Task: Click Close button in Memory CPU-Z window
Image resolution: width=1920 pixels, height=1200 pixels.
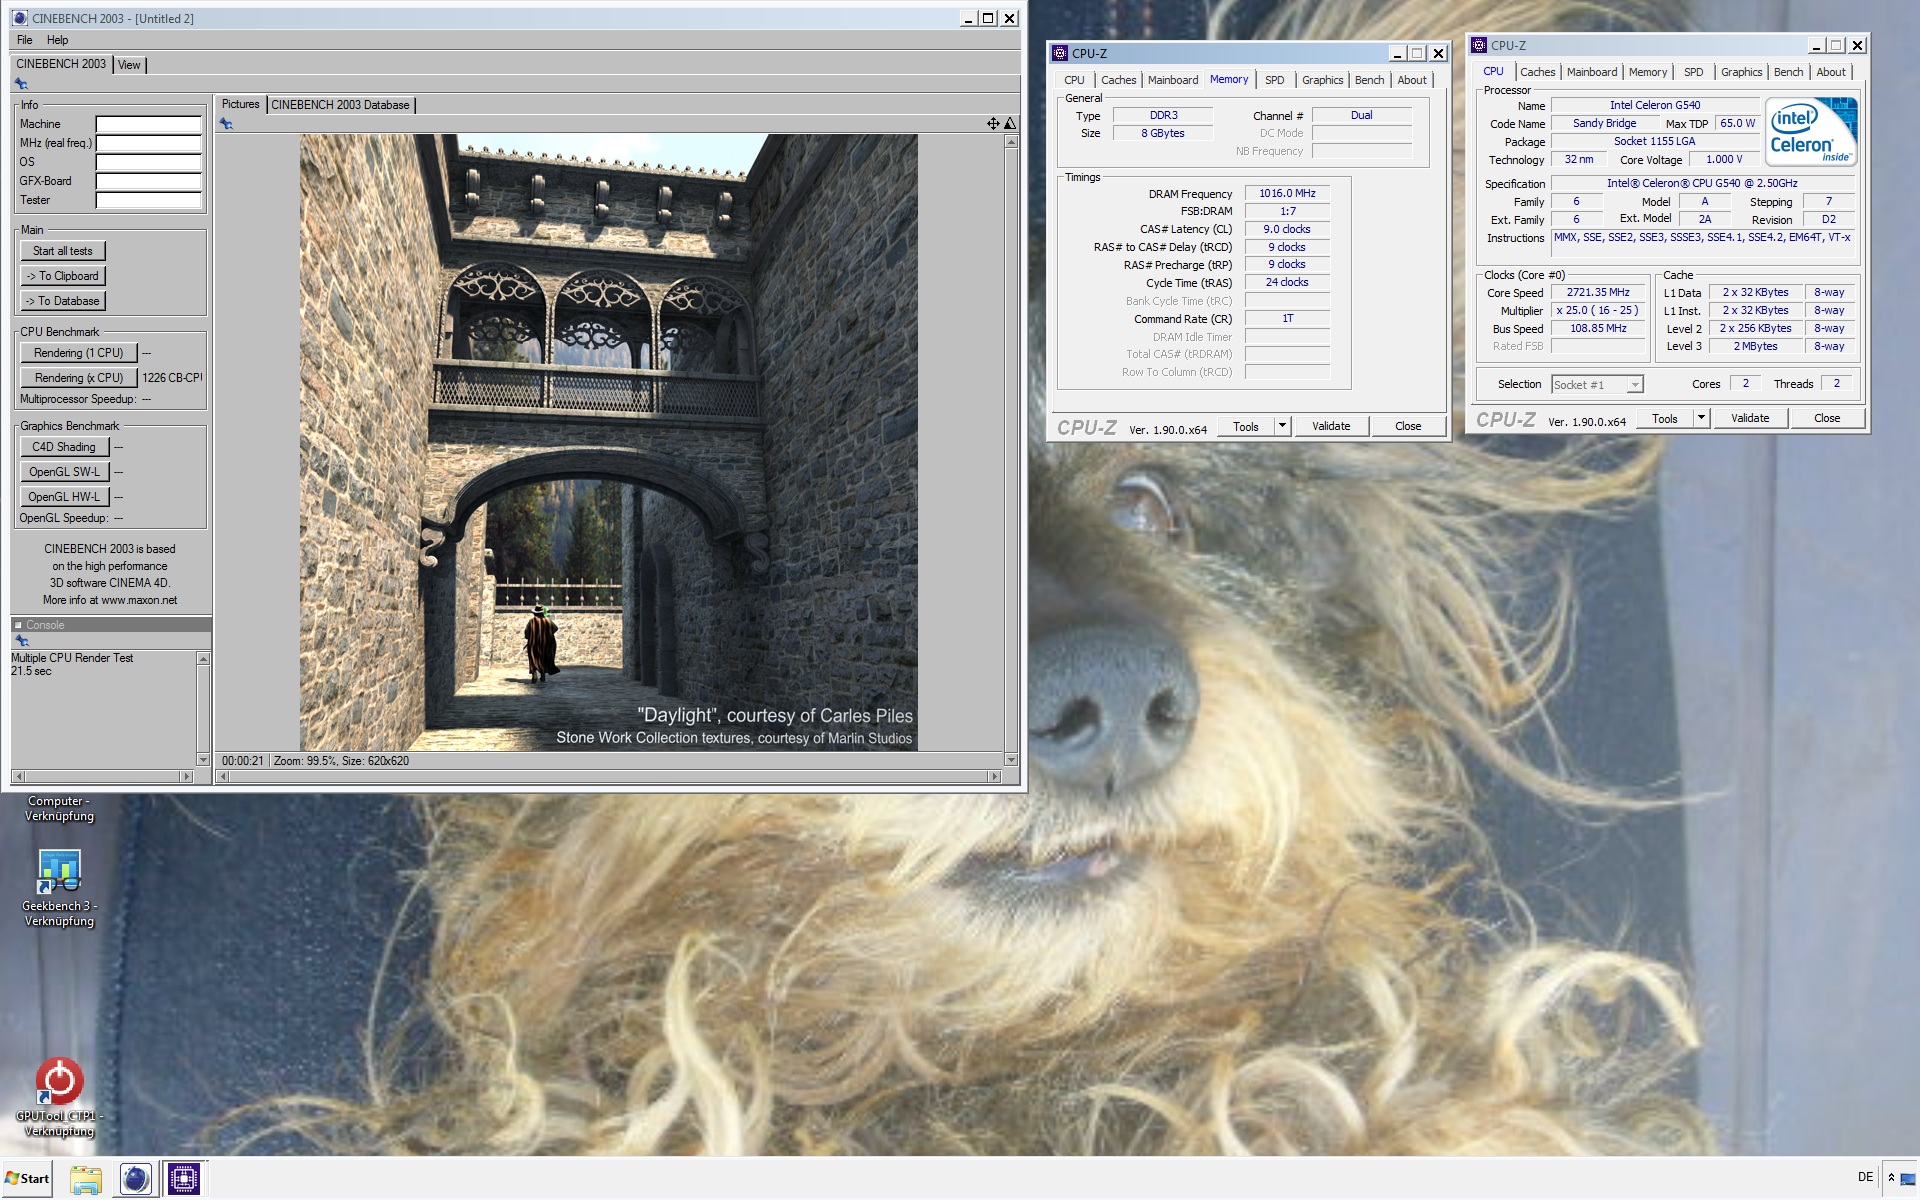Action: click(x=1408, y=426)
